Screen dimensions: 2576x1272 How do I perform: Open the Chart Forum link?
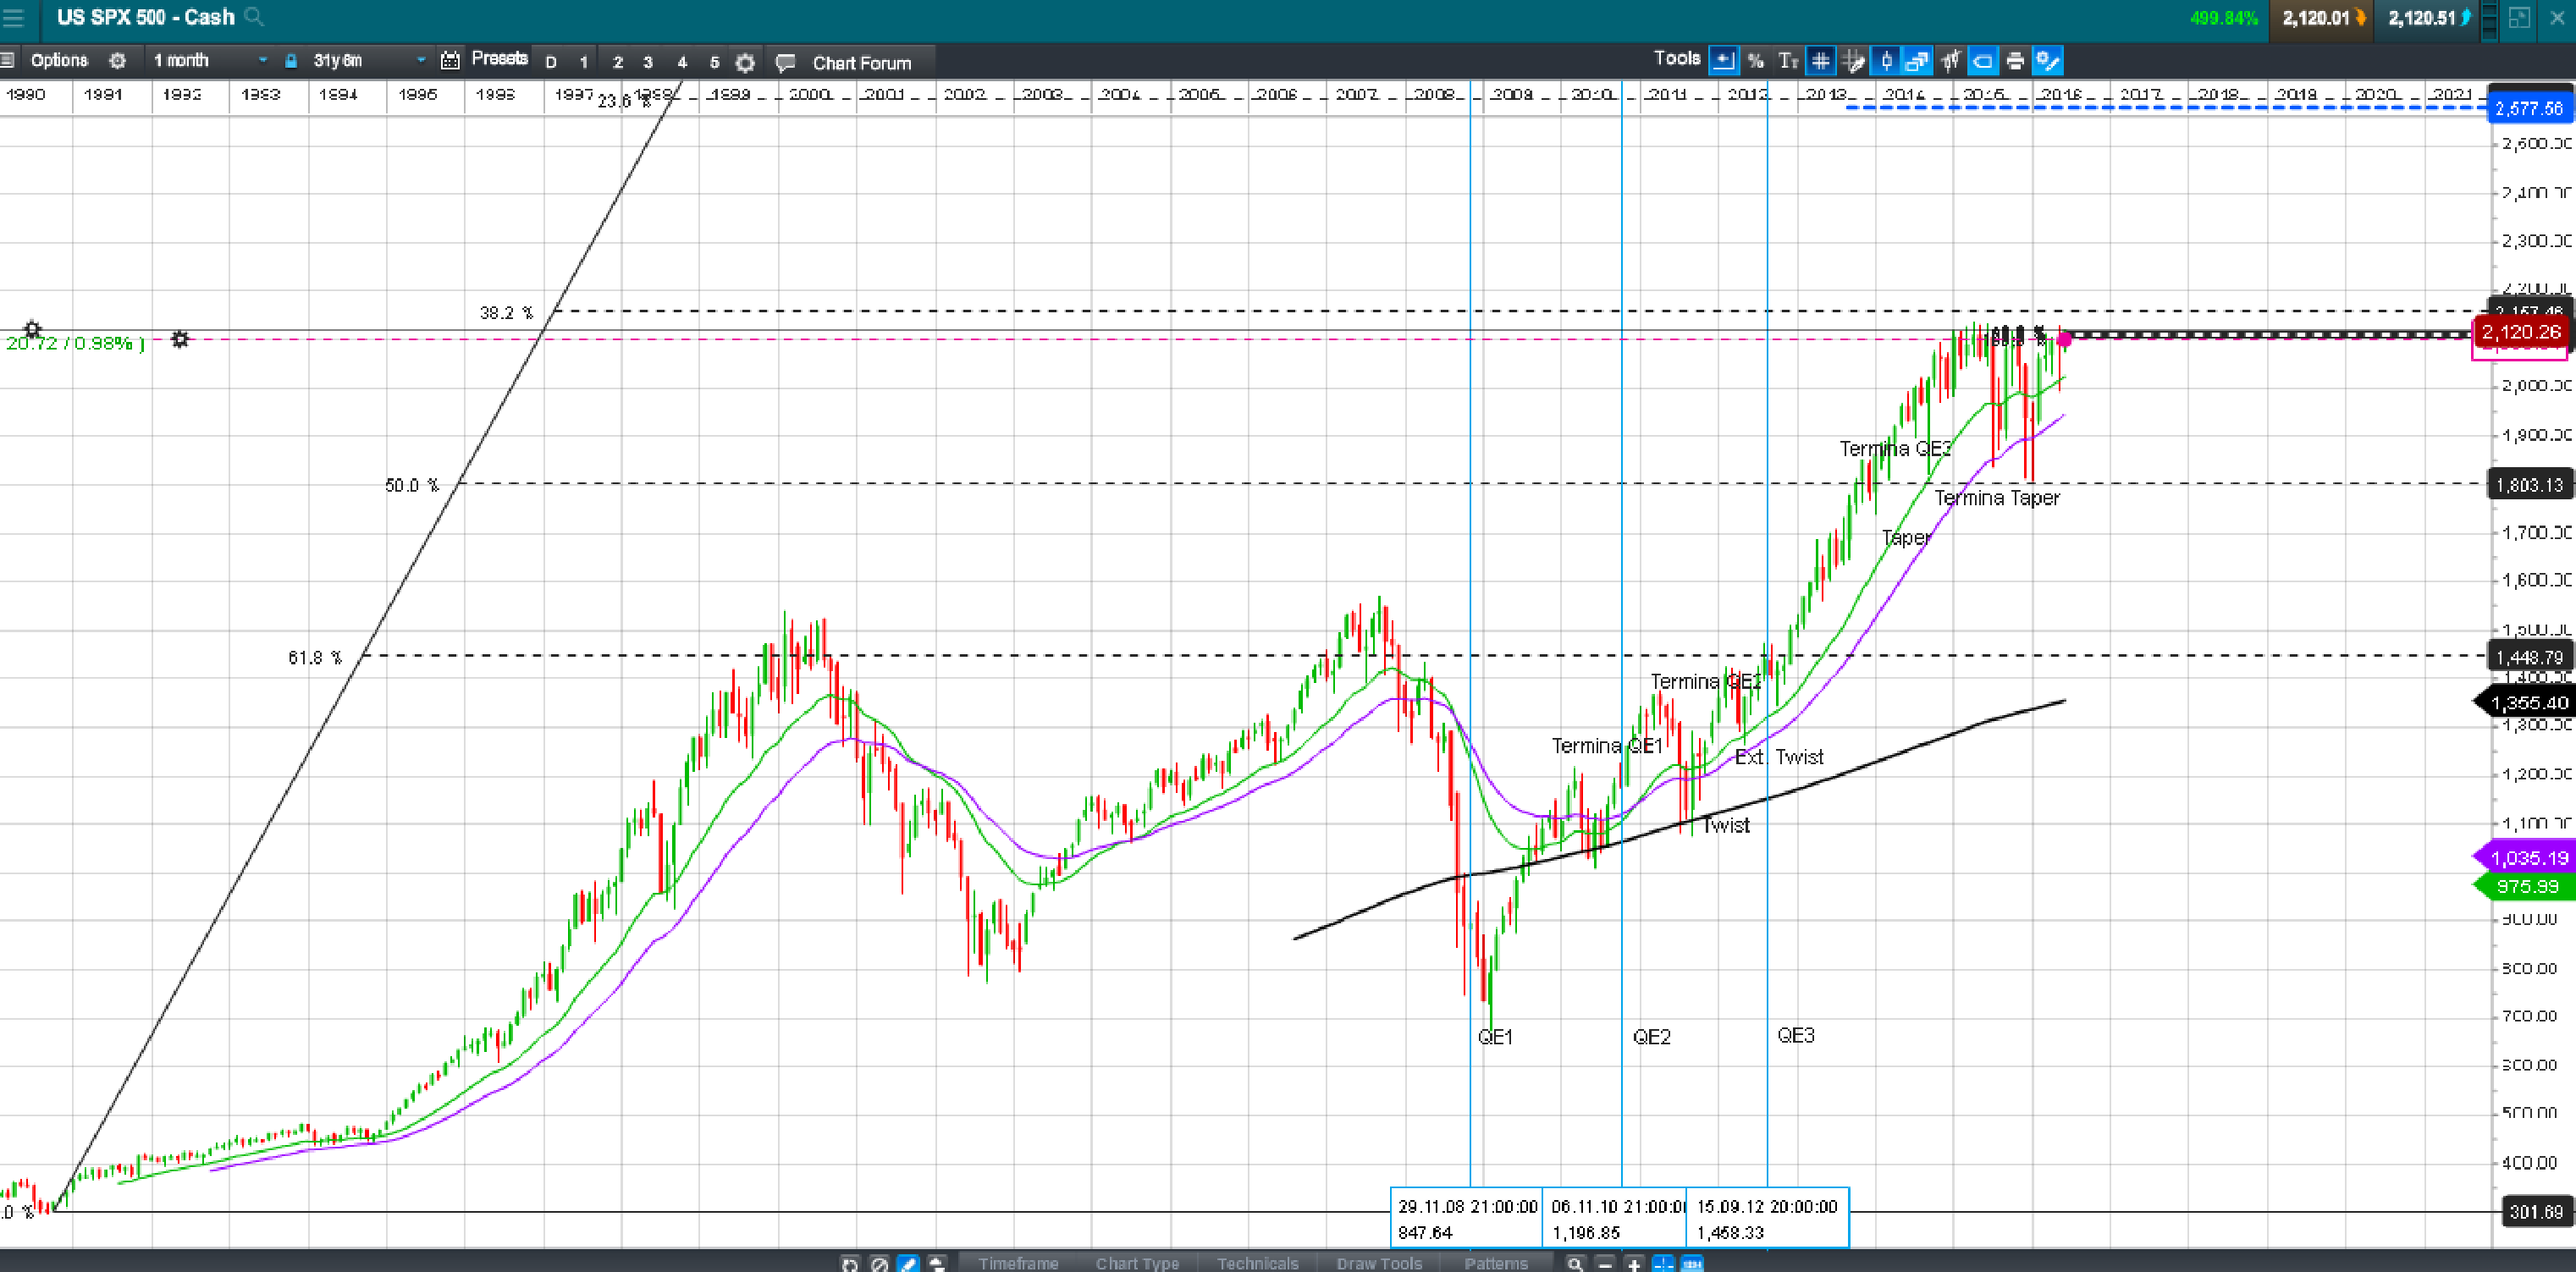click(860, 63)
